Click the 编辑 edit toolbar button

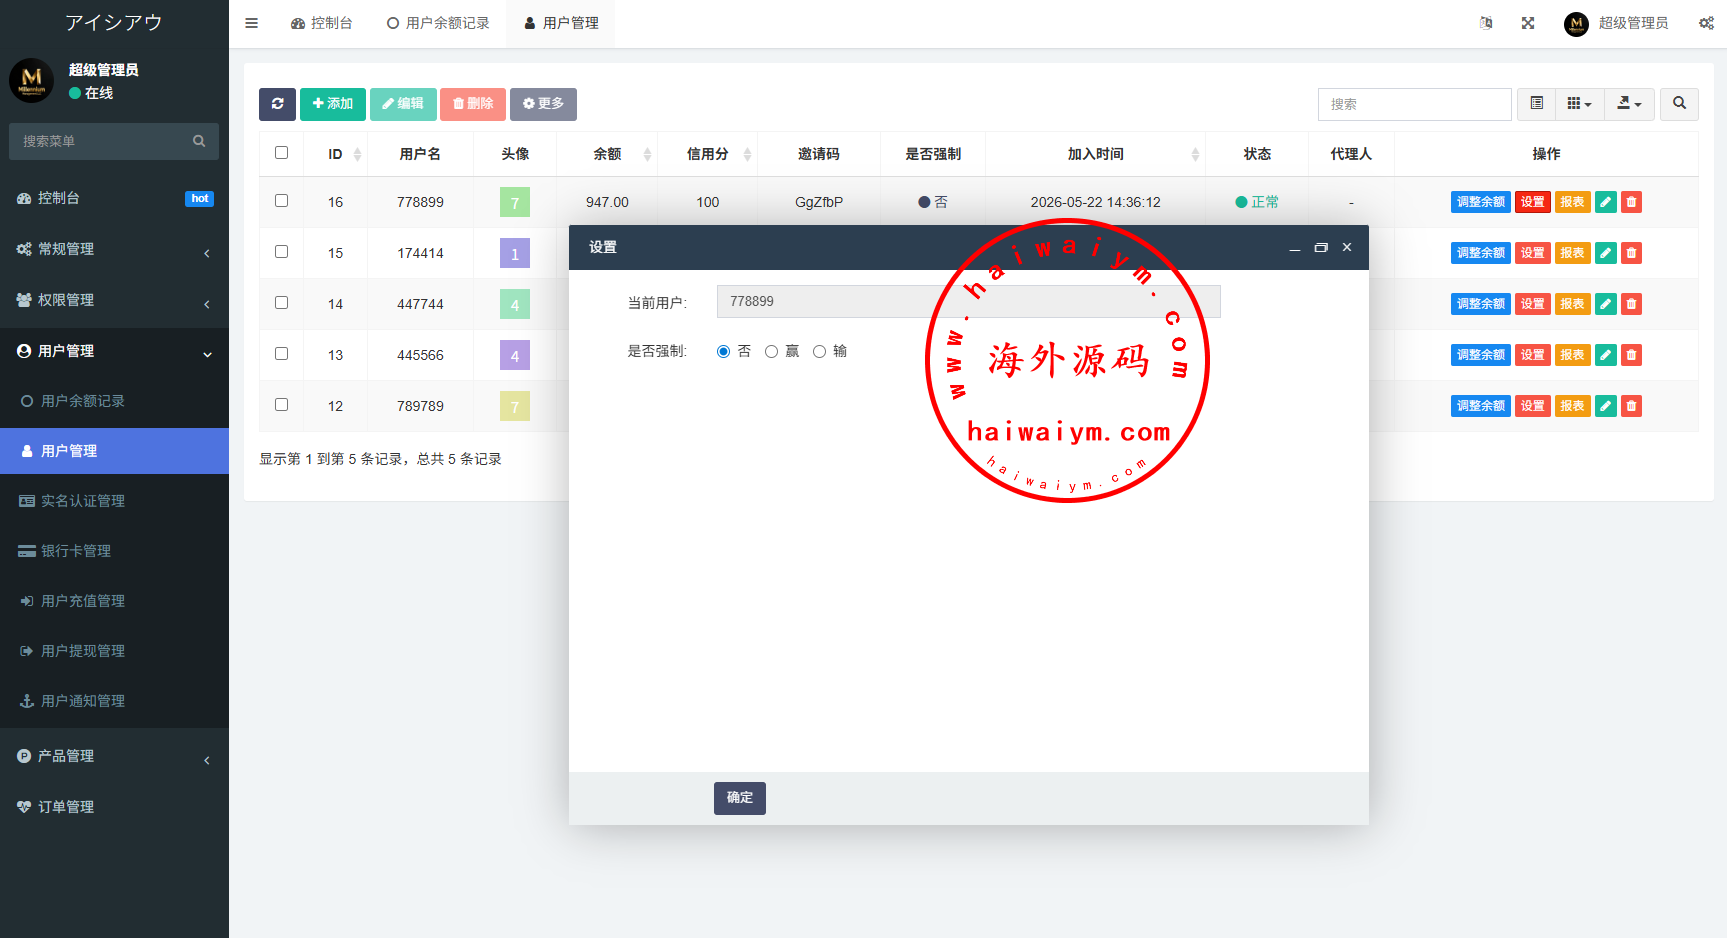tap(403, 104)
